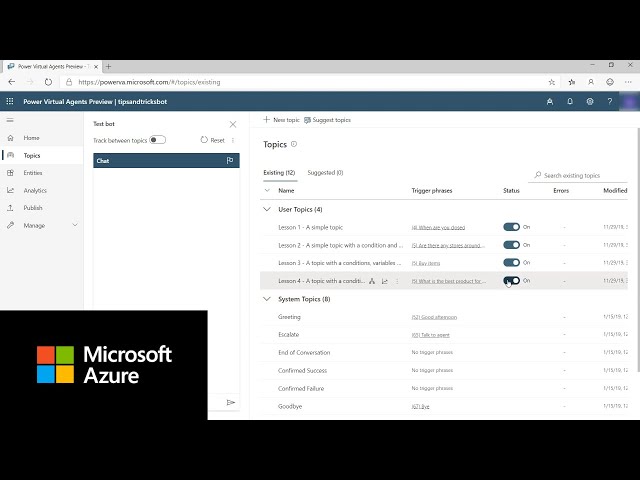Open Lesson 3 topic name

(x=339, y=263)
